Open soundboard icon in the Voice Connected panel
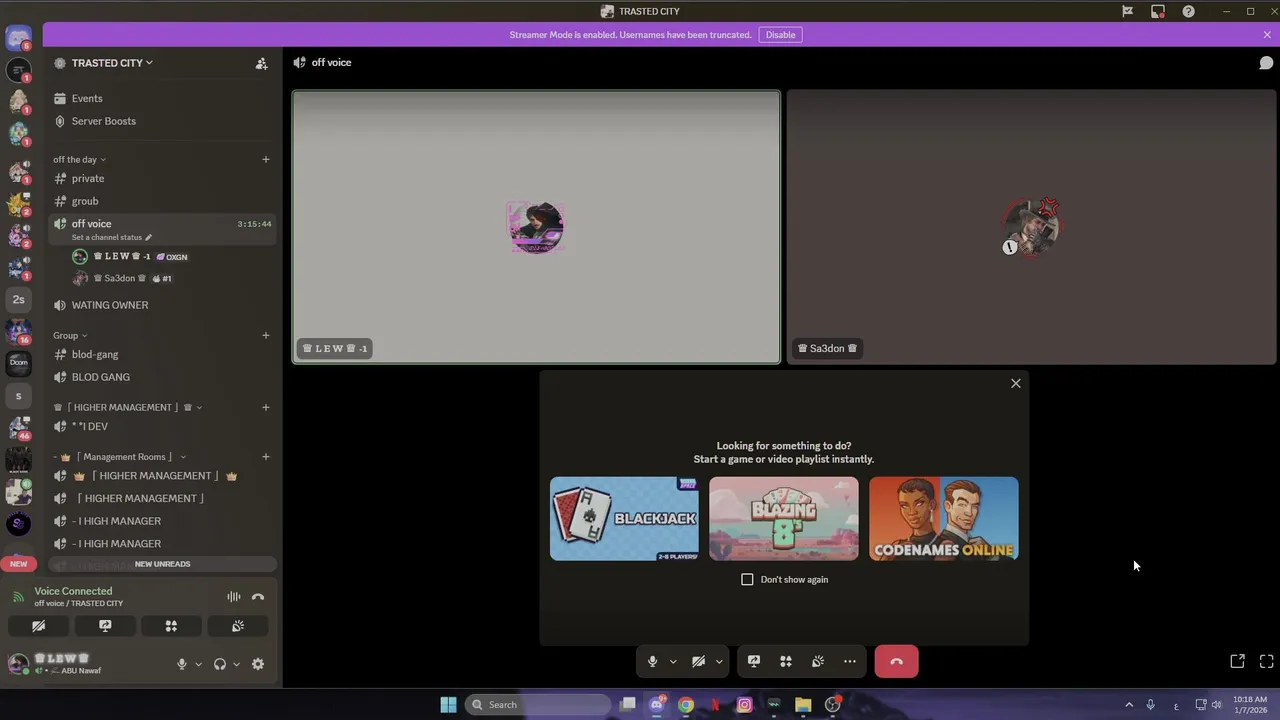 click(238, 626)
